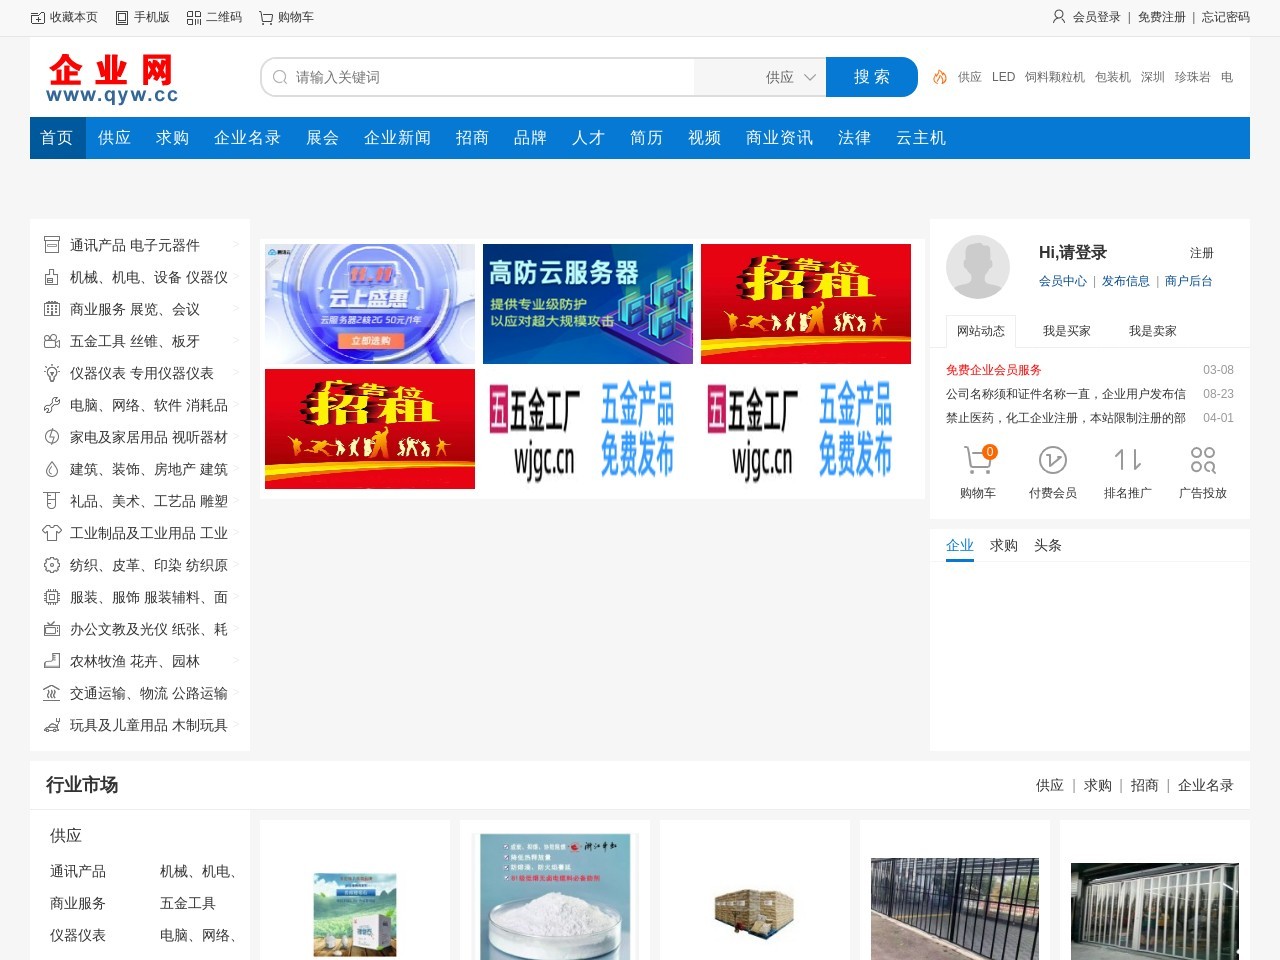
Task: Open the 免费企业会员服务 announcement
Action: click(994, 370)
